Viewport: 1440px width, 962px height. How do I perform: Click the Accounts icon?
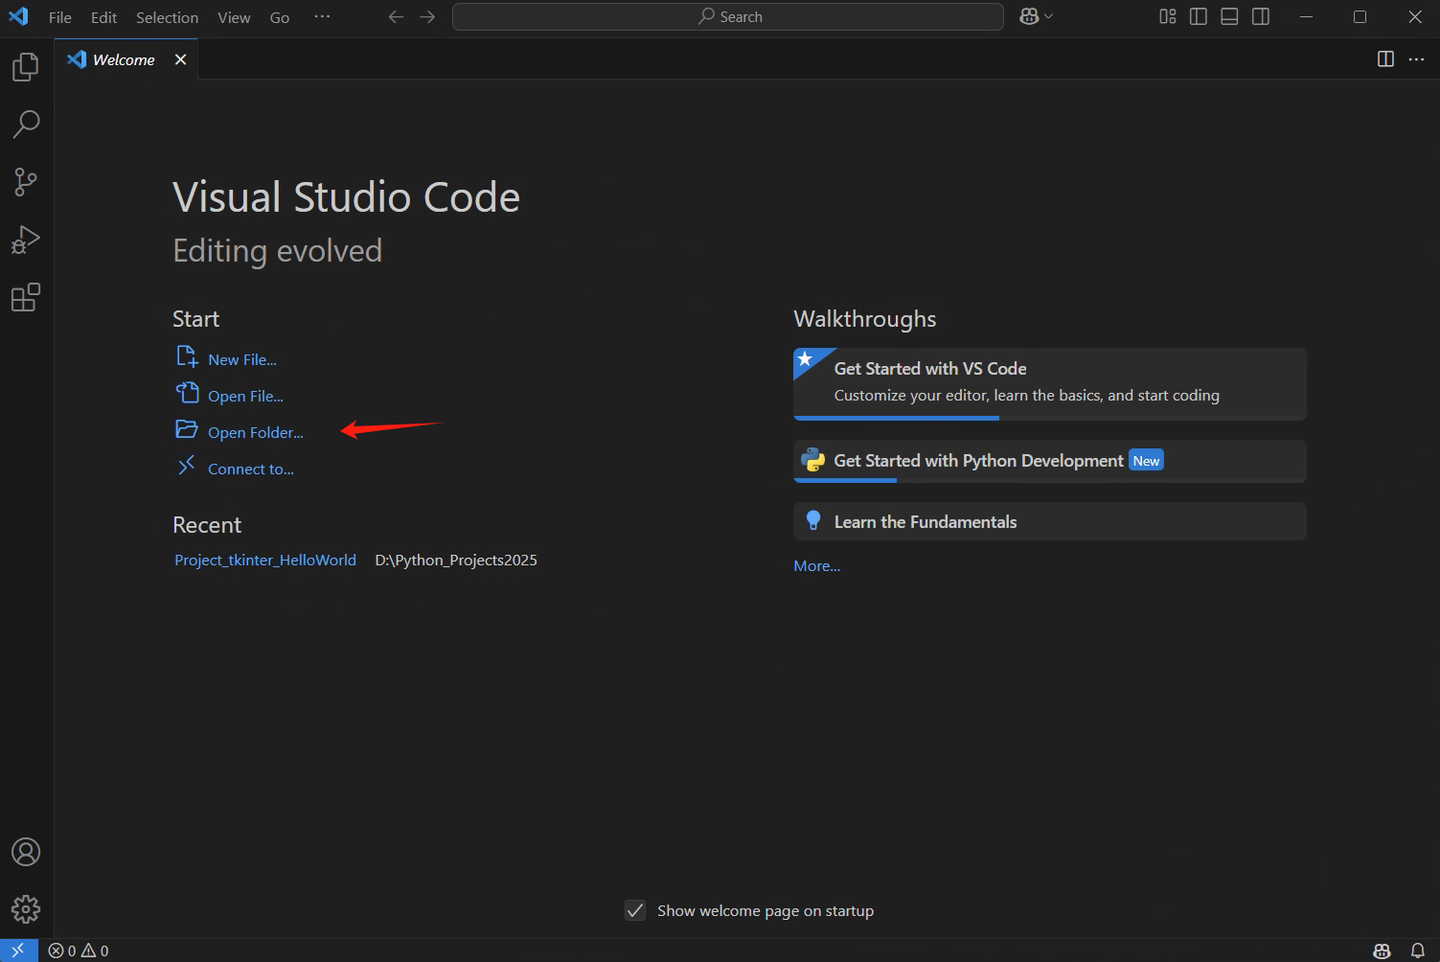26,852
